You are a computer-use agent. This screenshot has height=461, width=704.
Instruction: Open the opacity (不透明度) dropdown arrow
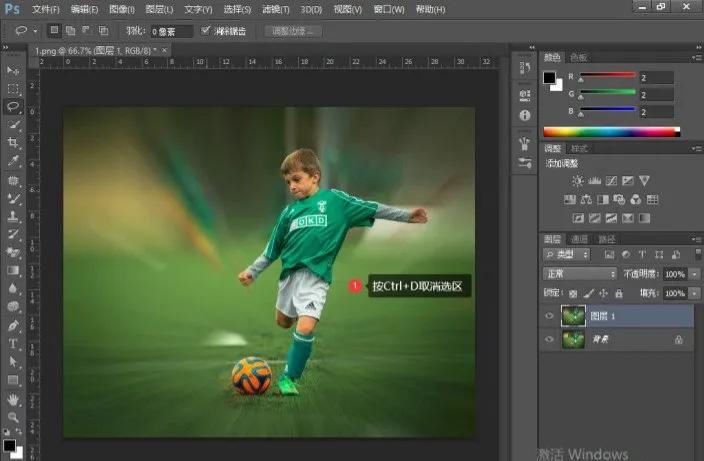[x=694, y=274]
